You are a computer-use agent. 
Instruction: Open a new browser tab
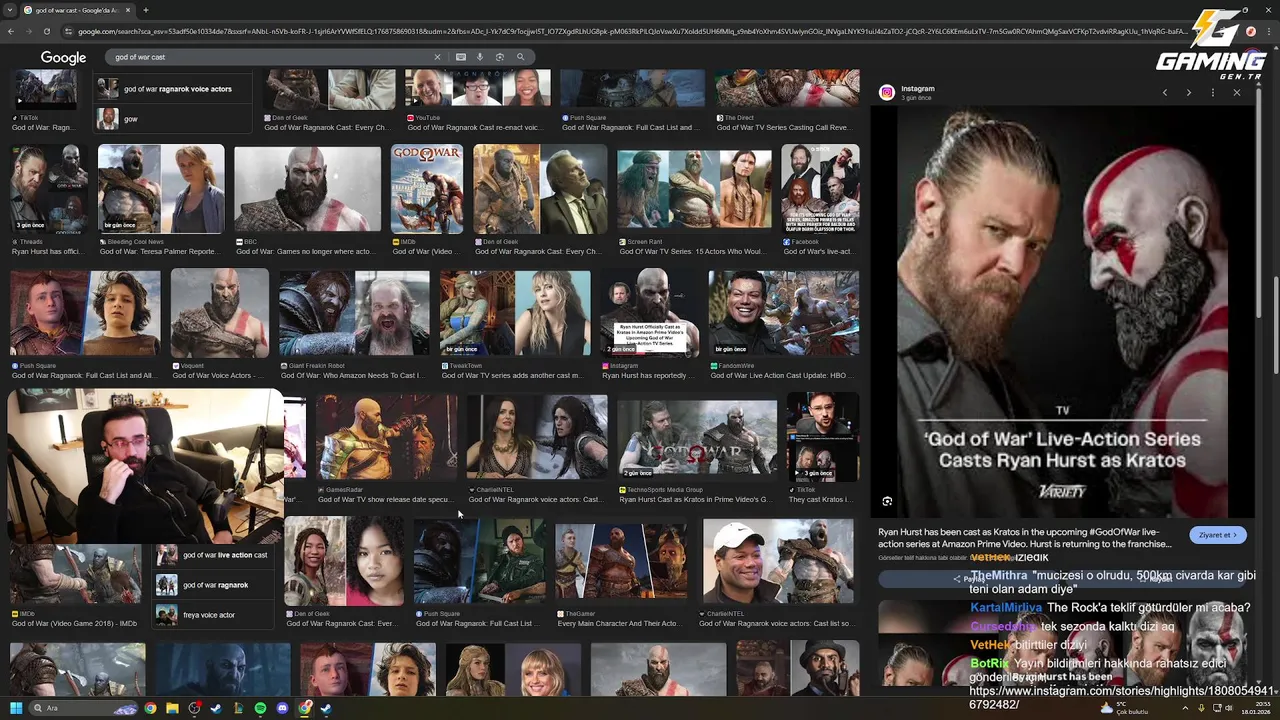[146, 10]
